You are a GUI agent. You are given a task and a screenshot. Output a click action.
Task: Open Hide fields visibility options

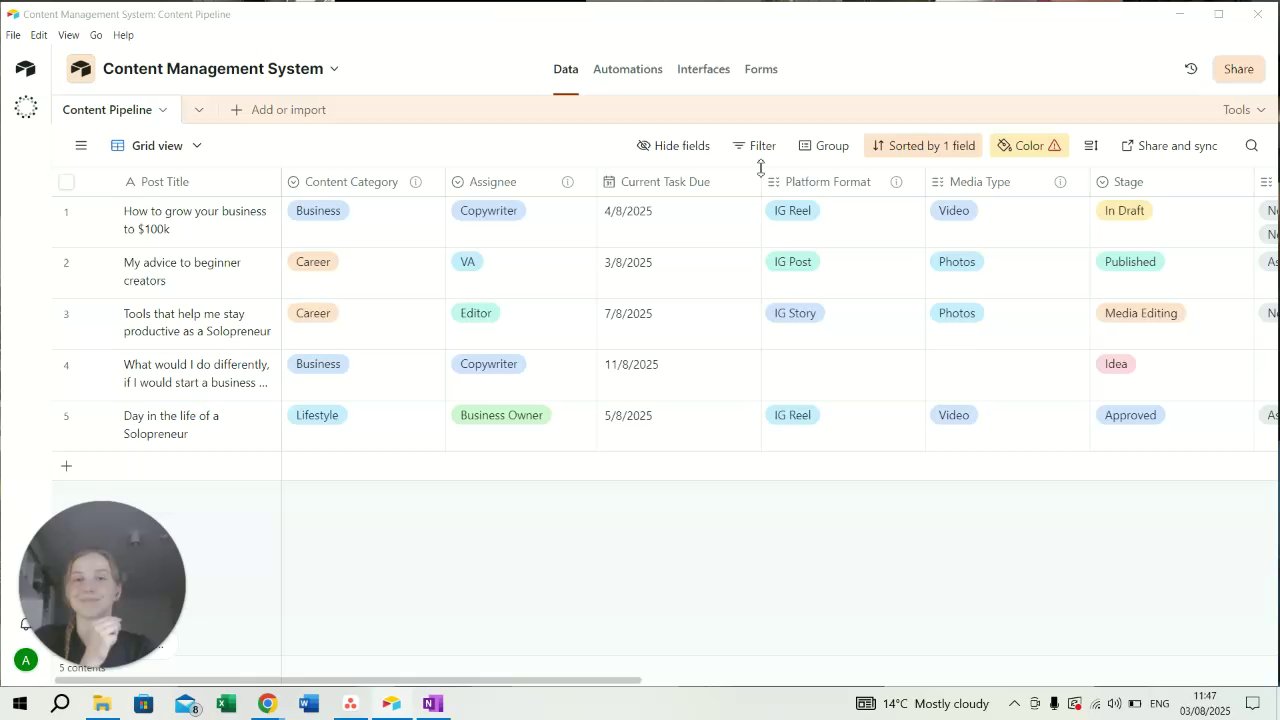click(x=673, y=146)
